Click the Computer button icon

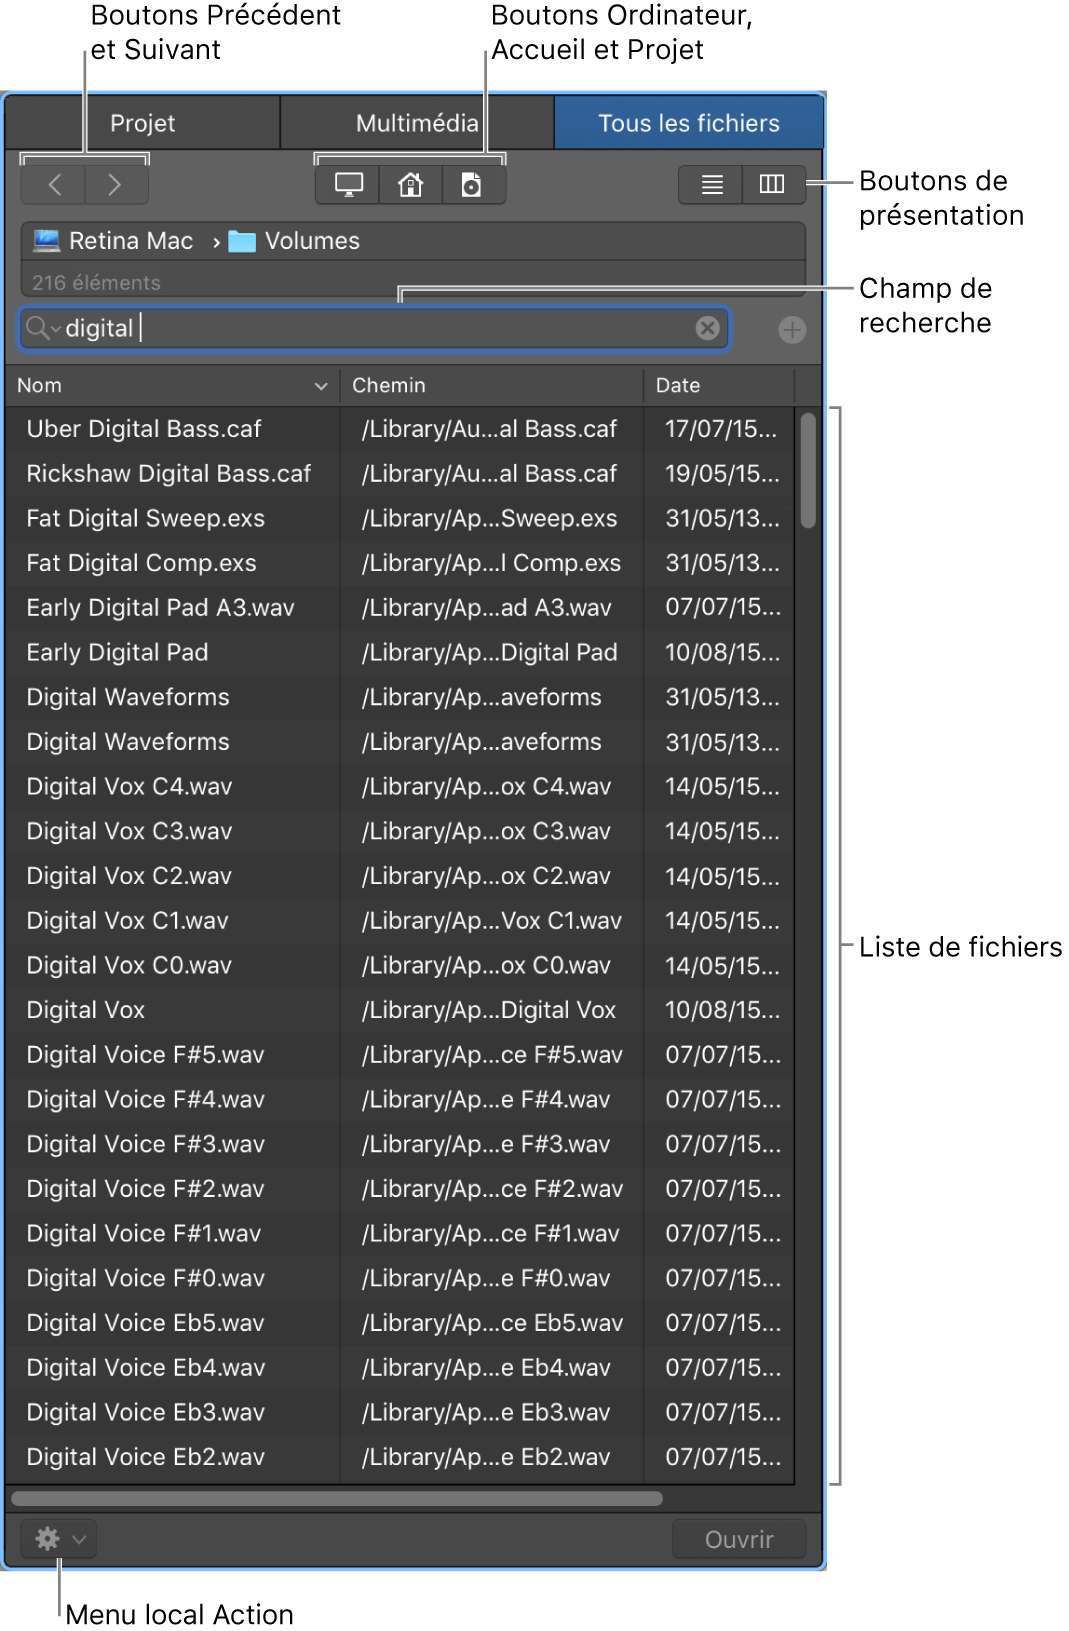click(348, 185)
